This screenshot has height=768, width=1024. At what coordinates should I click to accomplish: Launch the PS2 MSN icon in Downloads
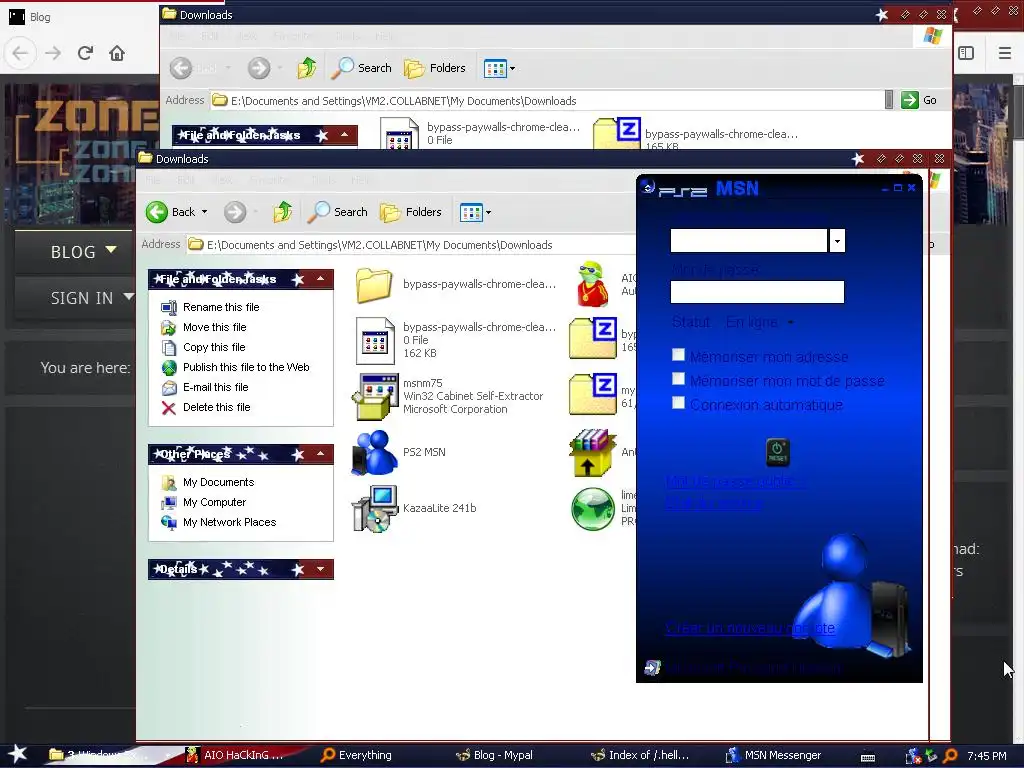375,453
